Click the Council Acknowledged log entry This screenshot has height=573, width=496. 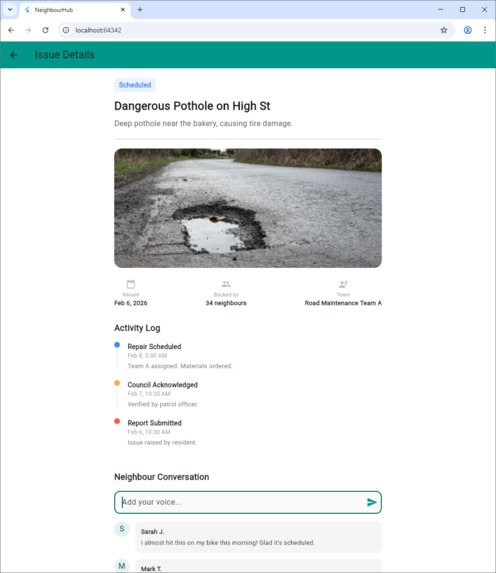coord(163,385)
